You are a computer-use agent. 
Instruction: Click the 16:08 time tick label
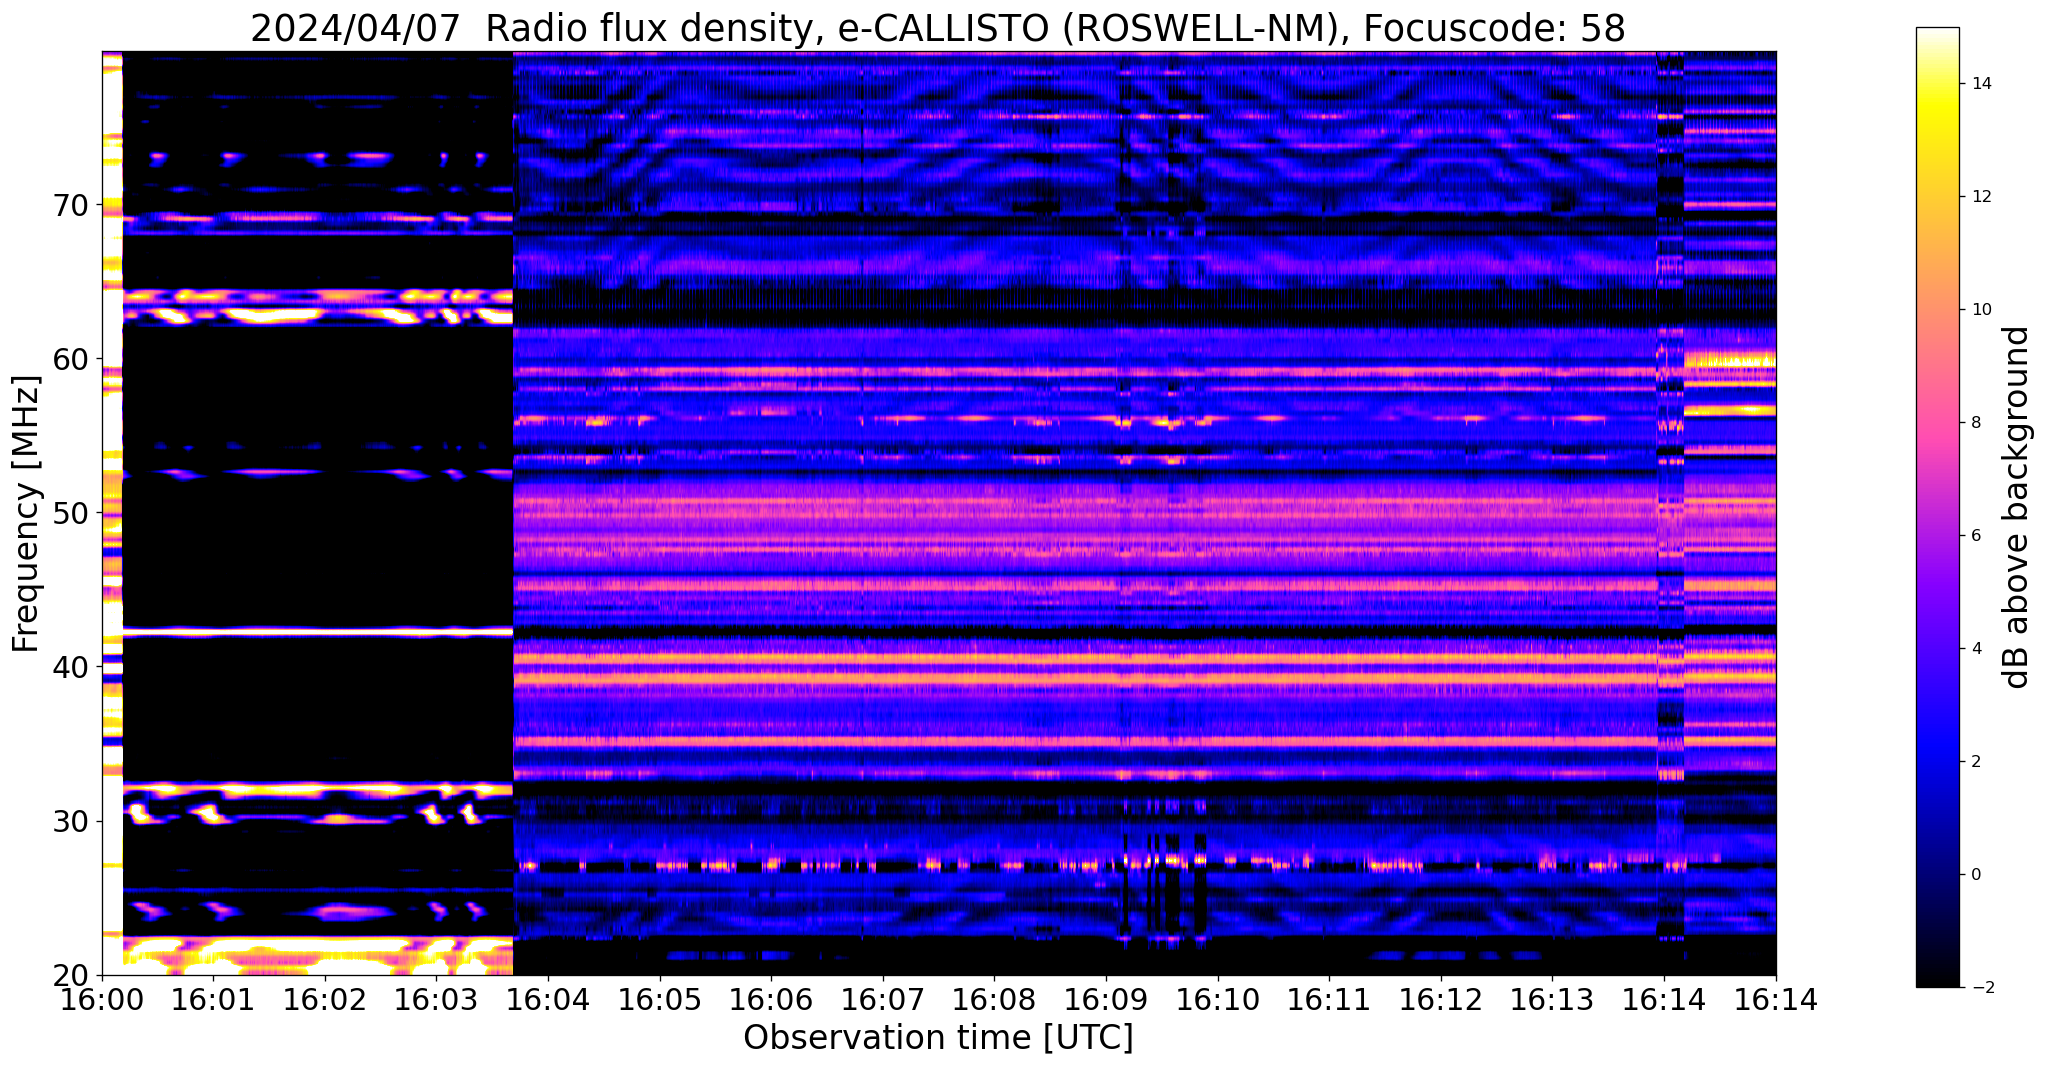click(x=995, y=1000)
